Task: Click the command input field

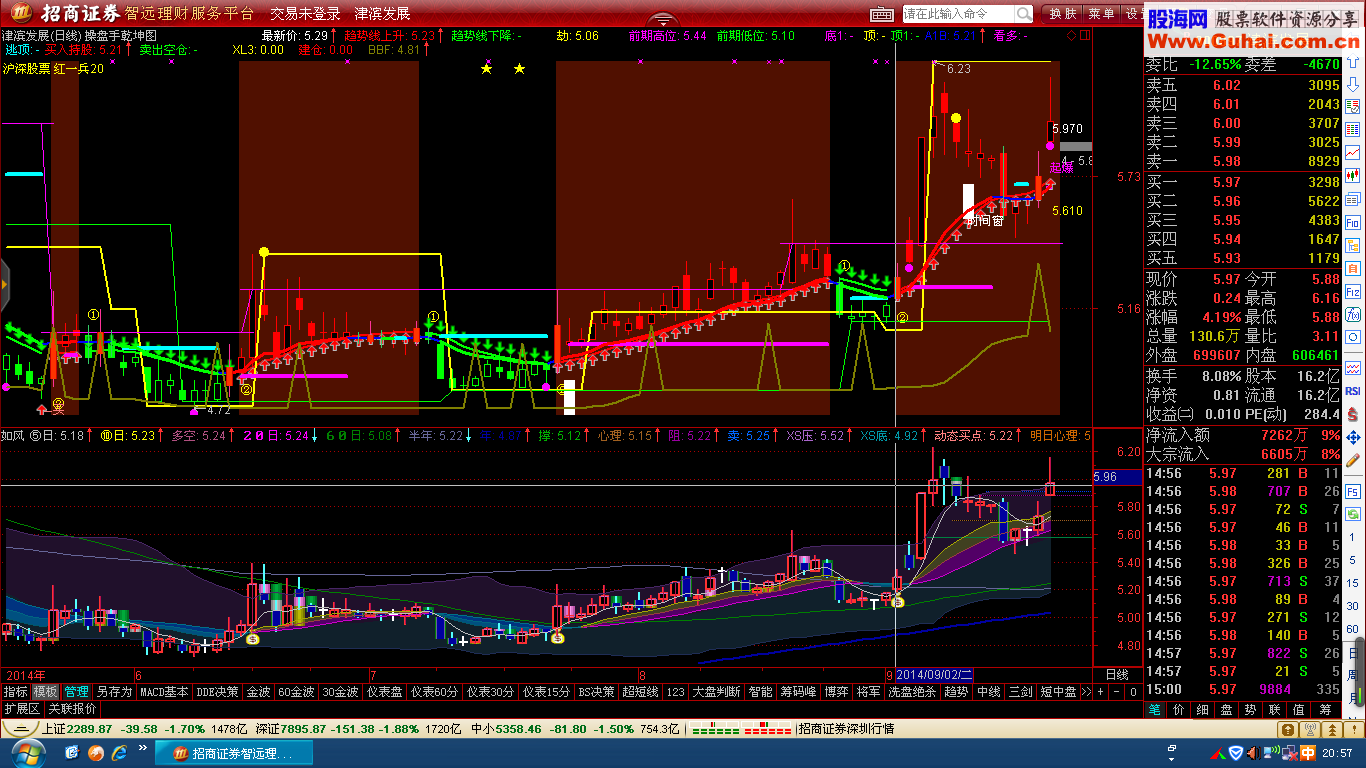Action: point(958,14)
